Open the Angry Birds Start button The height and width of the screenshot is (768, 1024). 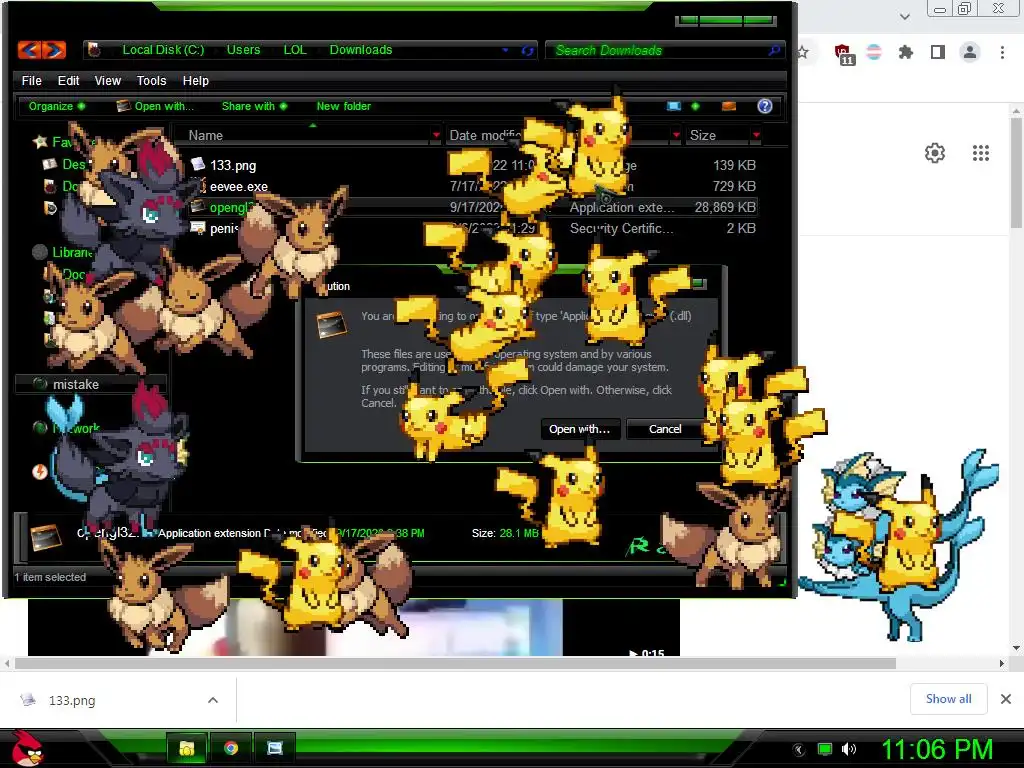[x=26, y=748]
